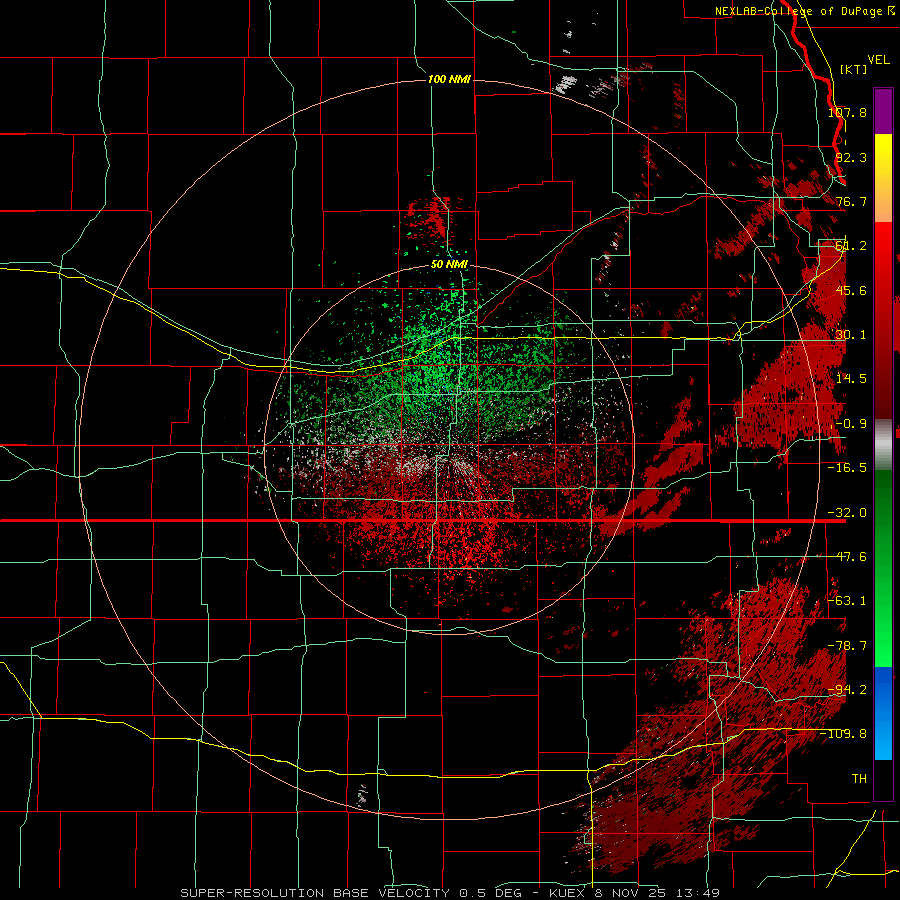Click the 100 NMI range ring label

point(449,79)
